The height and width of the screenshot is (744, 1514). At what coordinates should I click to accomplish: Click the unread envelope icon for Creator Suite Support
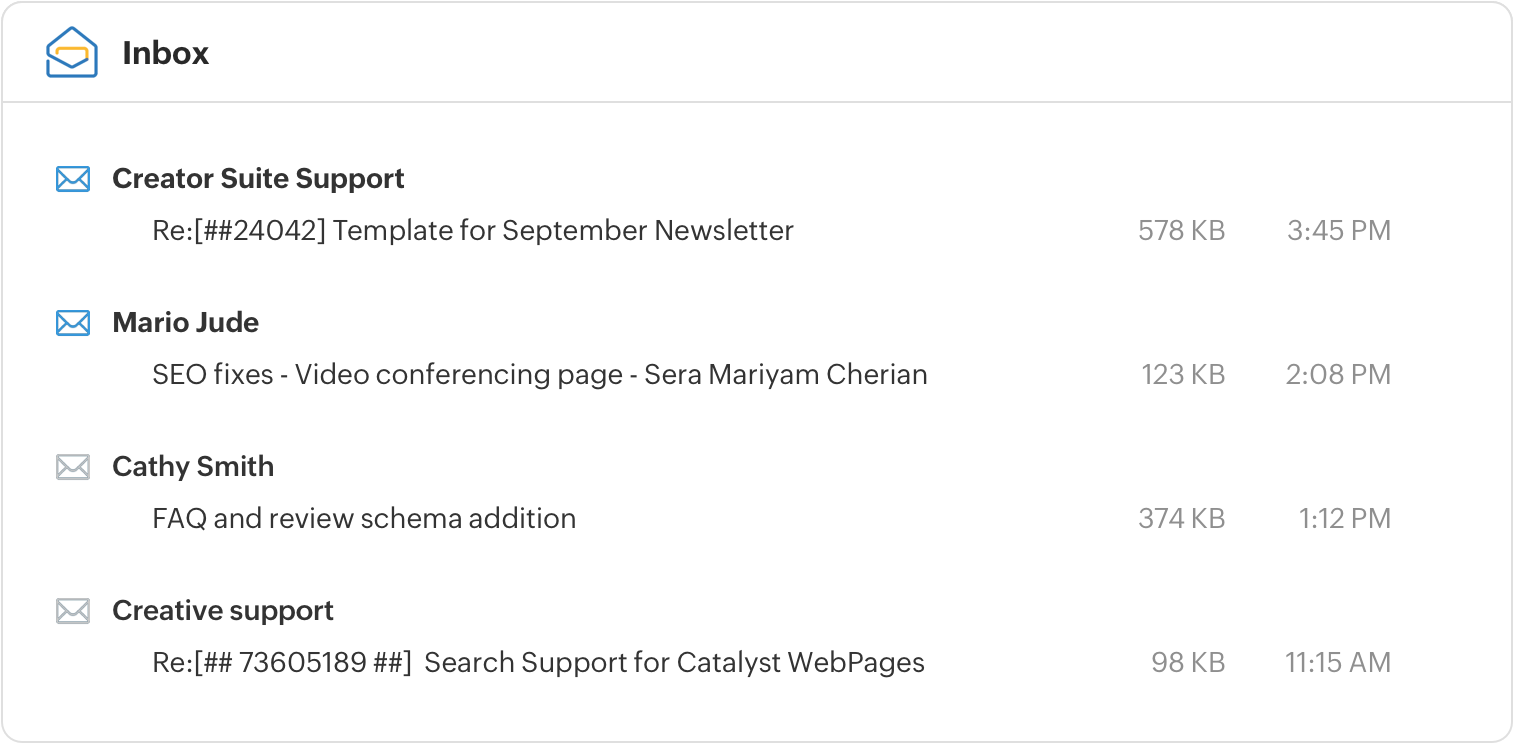(x=73, y=179)
